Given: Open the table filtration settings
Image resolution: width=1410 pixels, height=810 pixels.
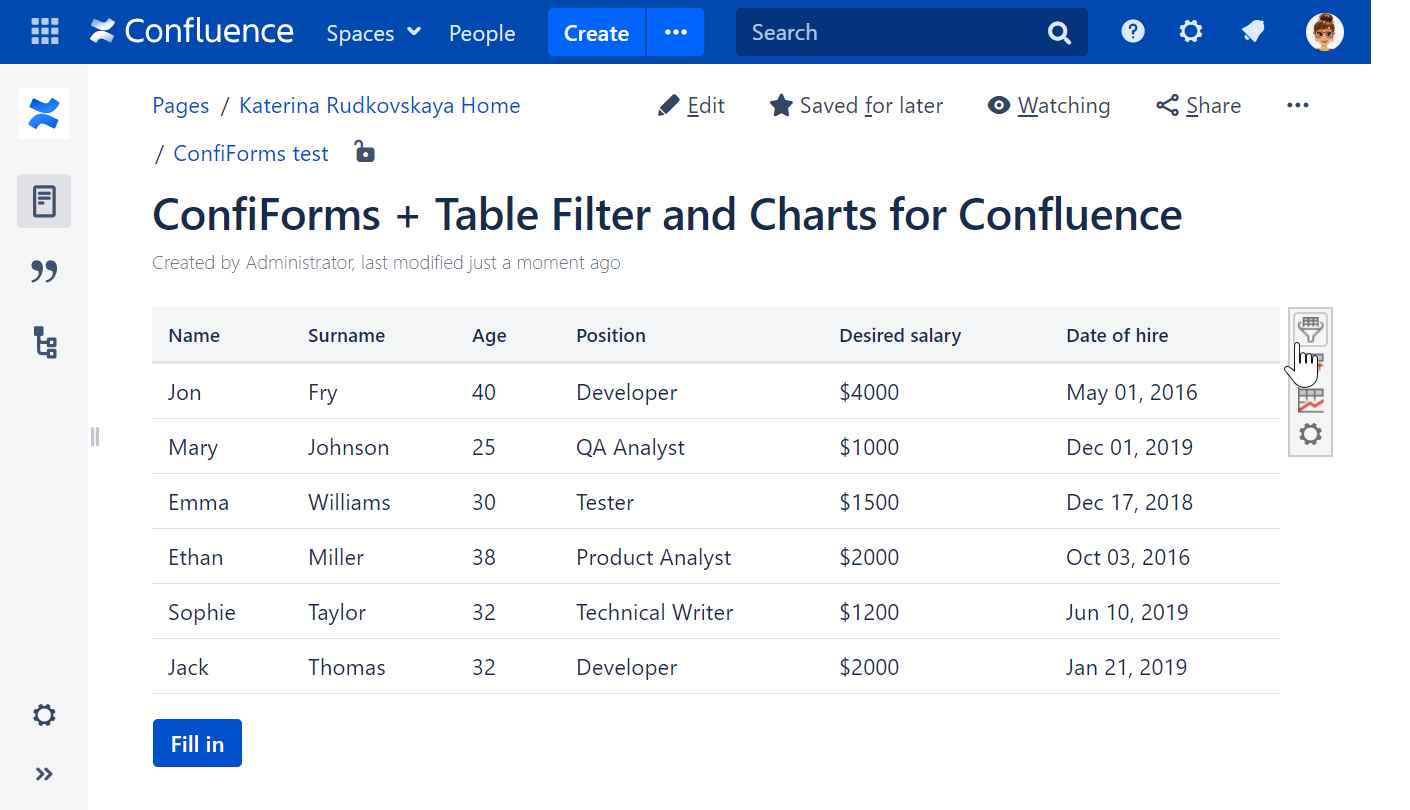Looking at the screenshot, I should [1310, 328].
